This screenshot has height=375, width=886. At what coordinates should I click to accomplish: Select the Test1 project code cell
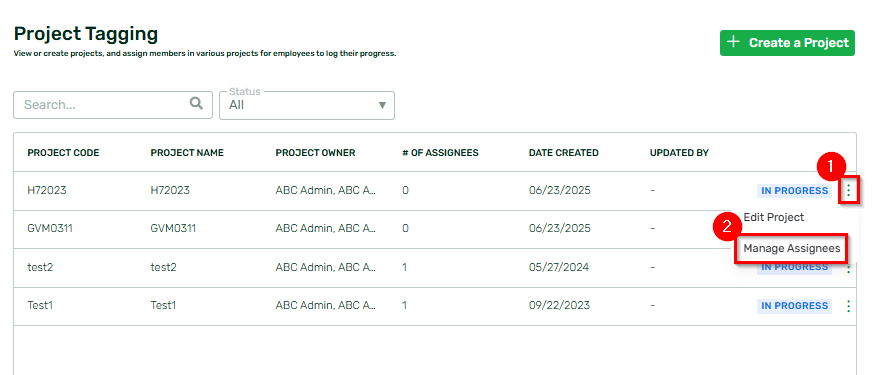pyautogui.click(x=40, y=306)
